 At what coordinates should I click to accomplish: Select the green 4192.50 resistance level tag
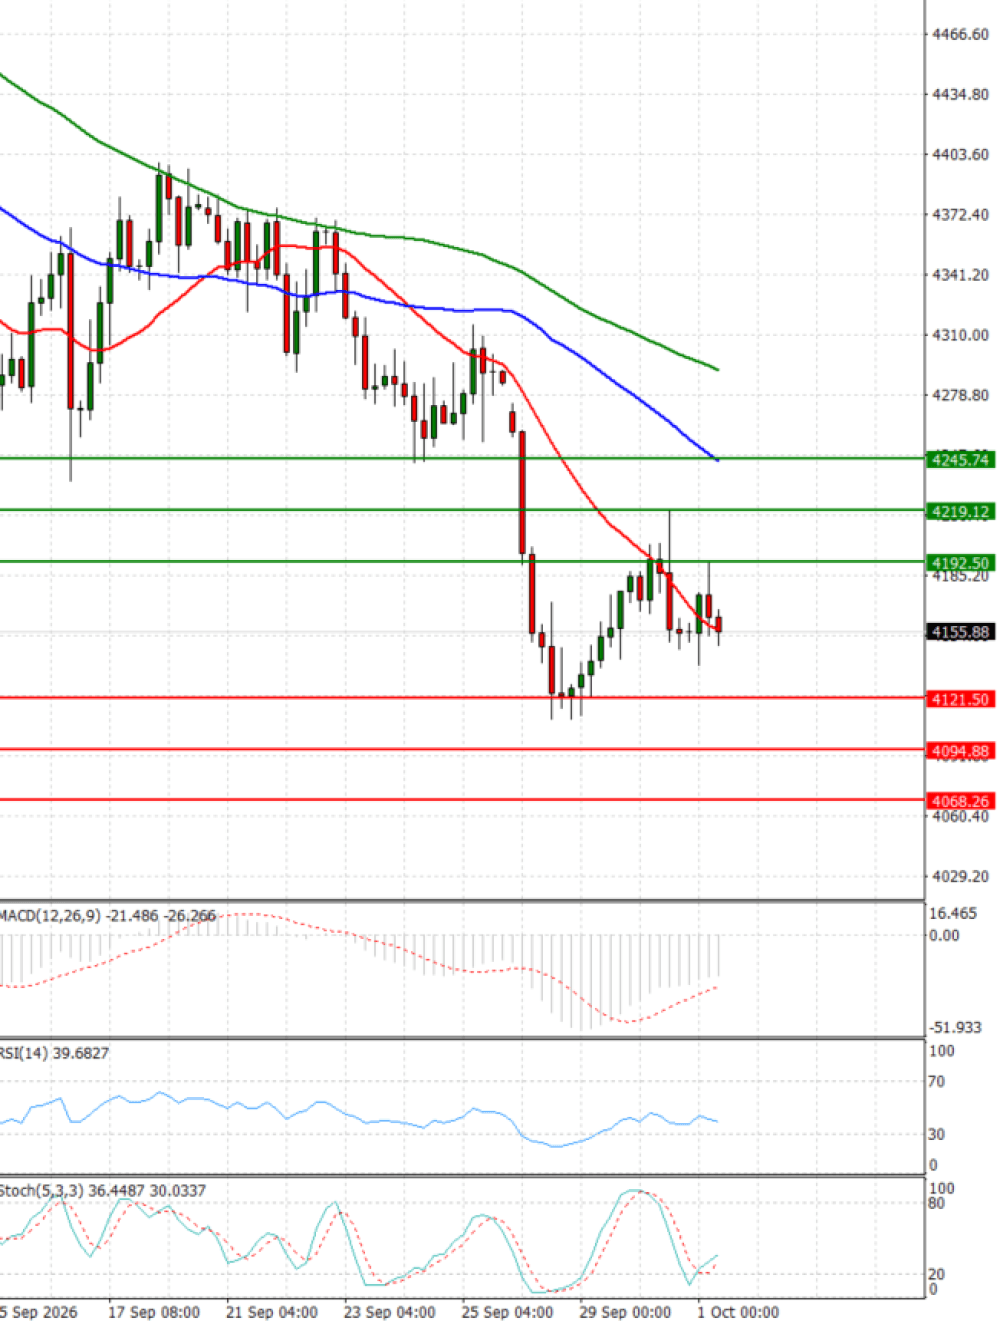[960, 563]
